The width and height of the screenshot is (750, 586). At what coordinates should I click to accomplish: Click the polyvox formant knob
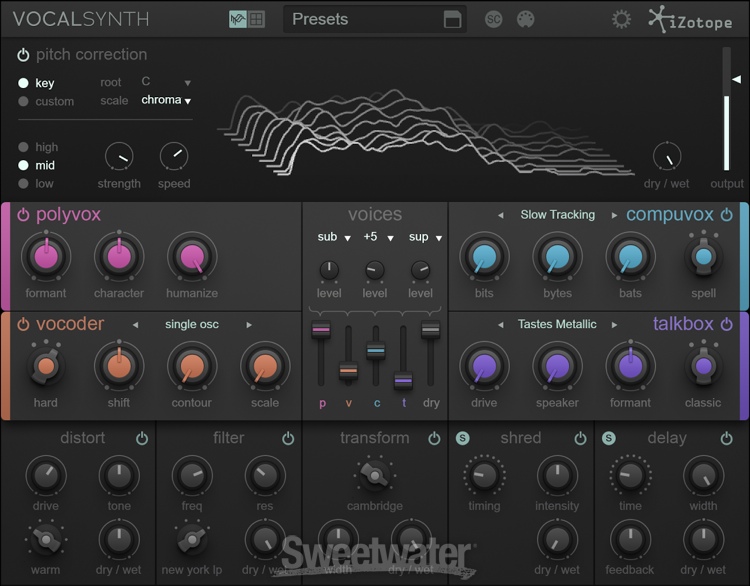click(46, 257)
